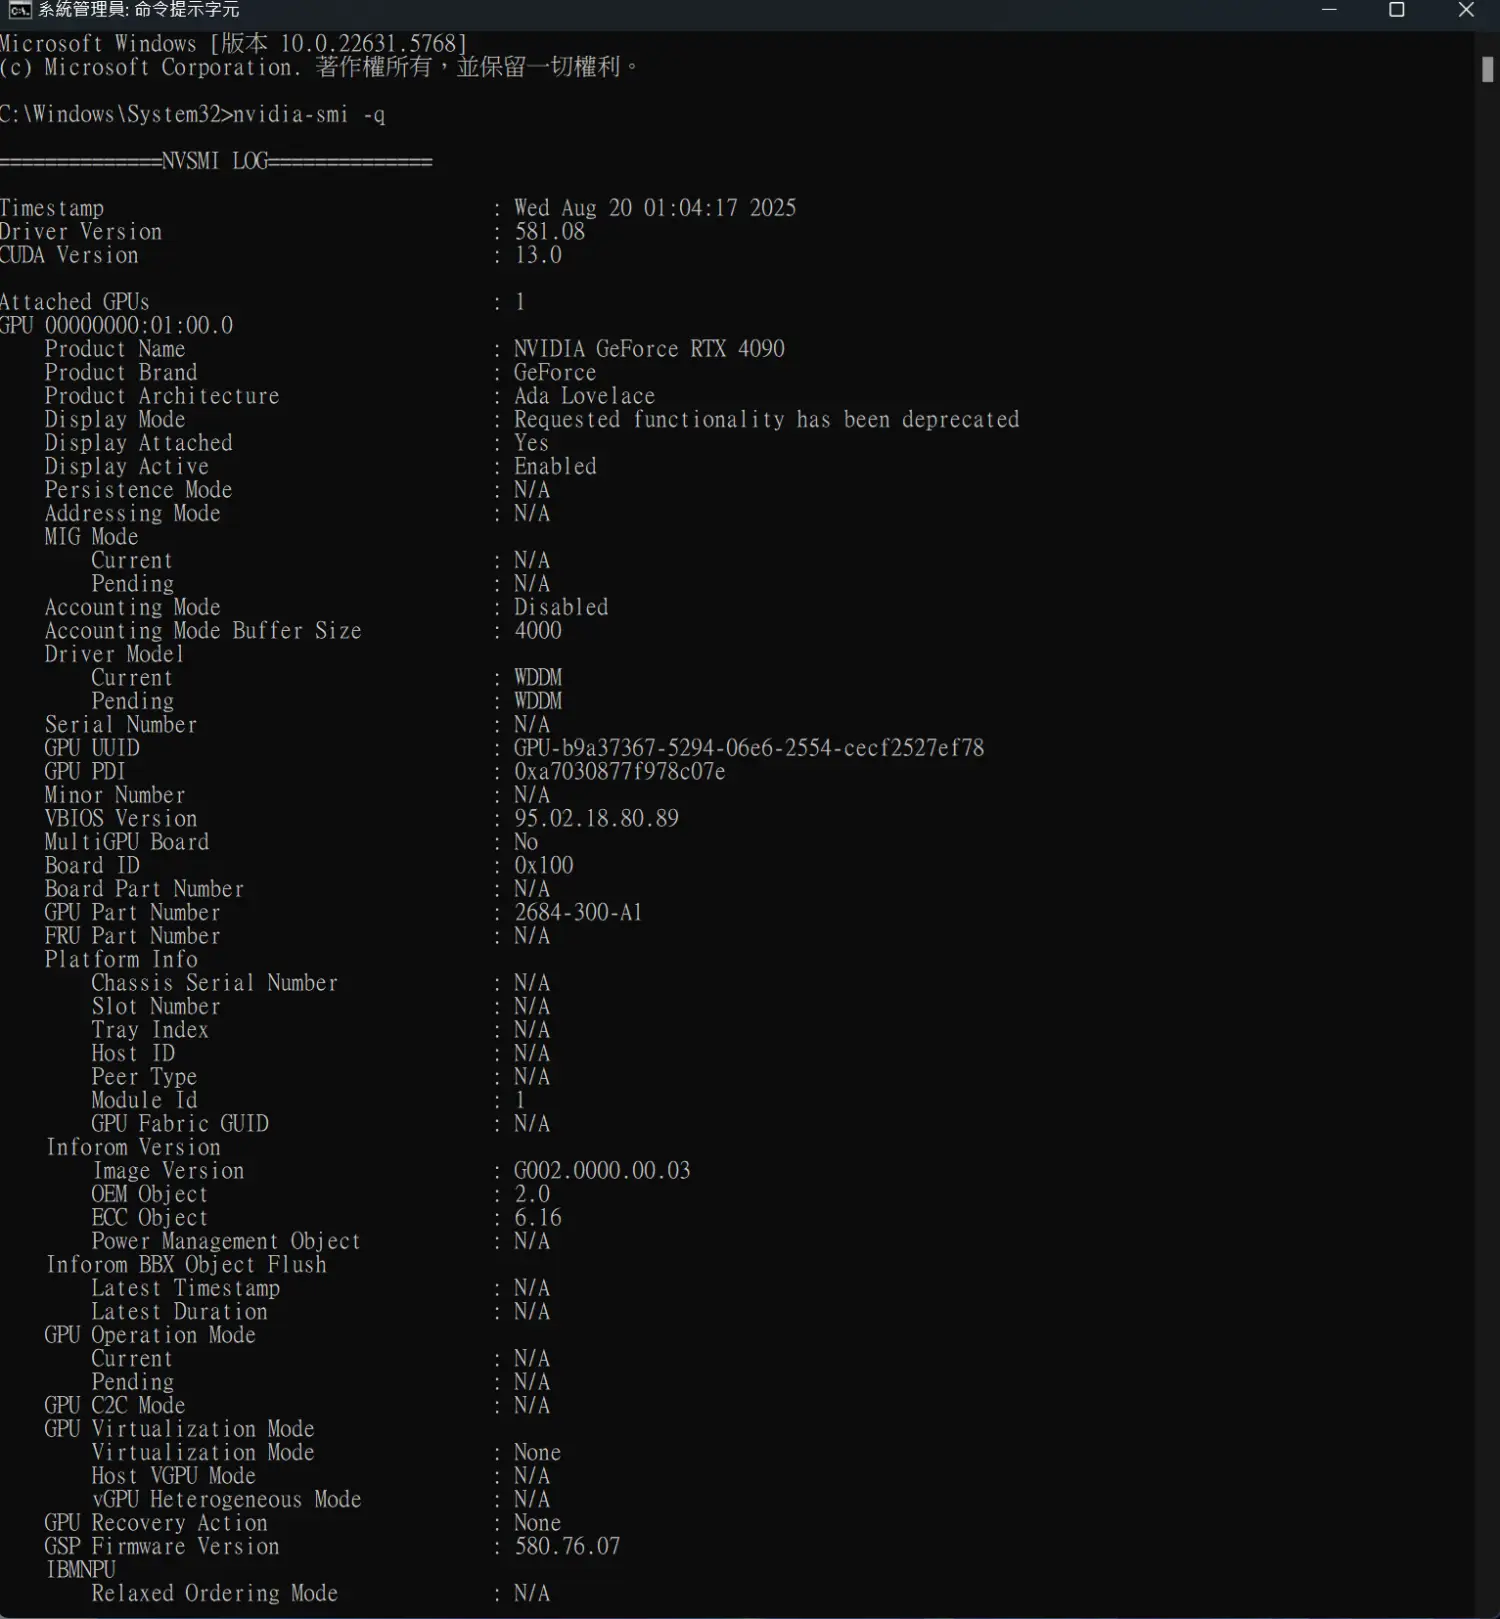Click the vertical scrollbar thumb
This screenshot has height=1619, width=1500.
(x=1487, y=69)
